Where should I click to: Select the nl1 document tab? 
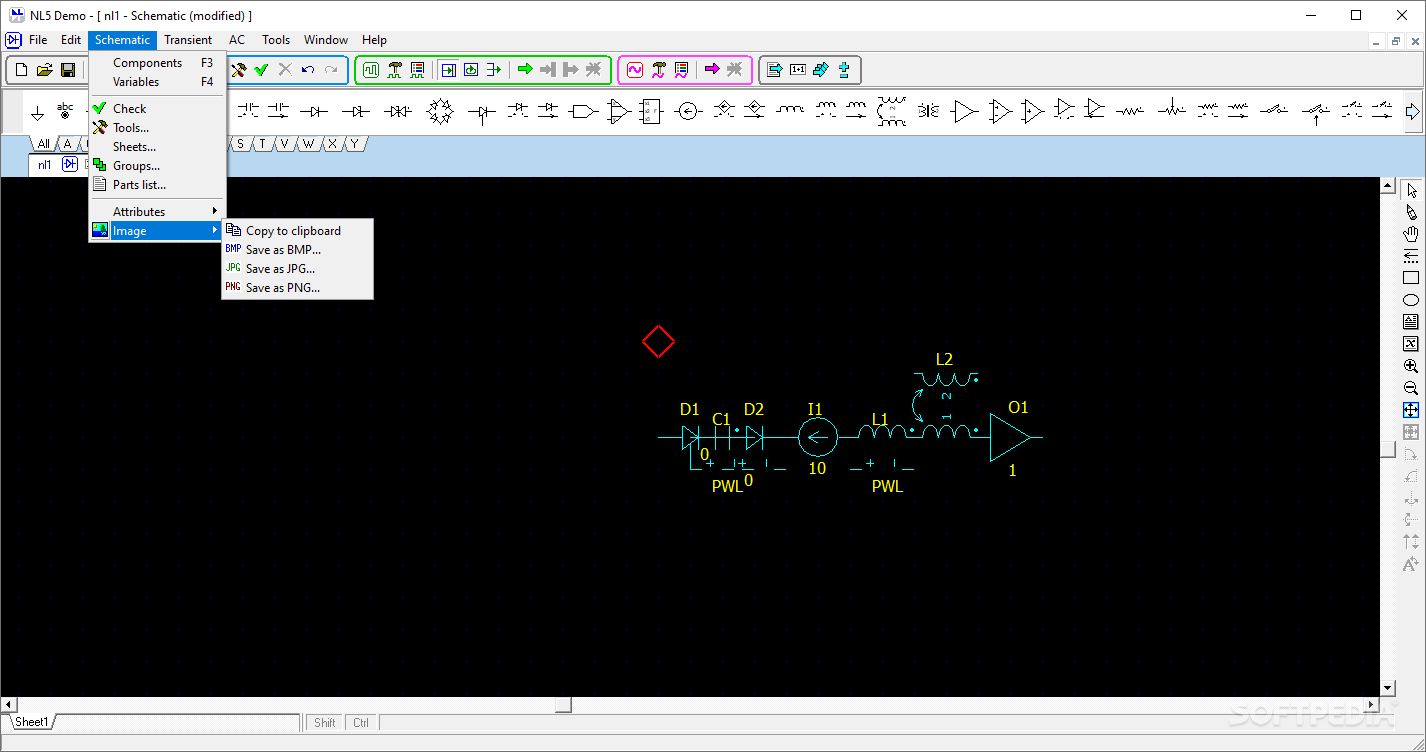(45, 165)
